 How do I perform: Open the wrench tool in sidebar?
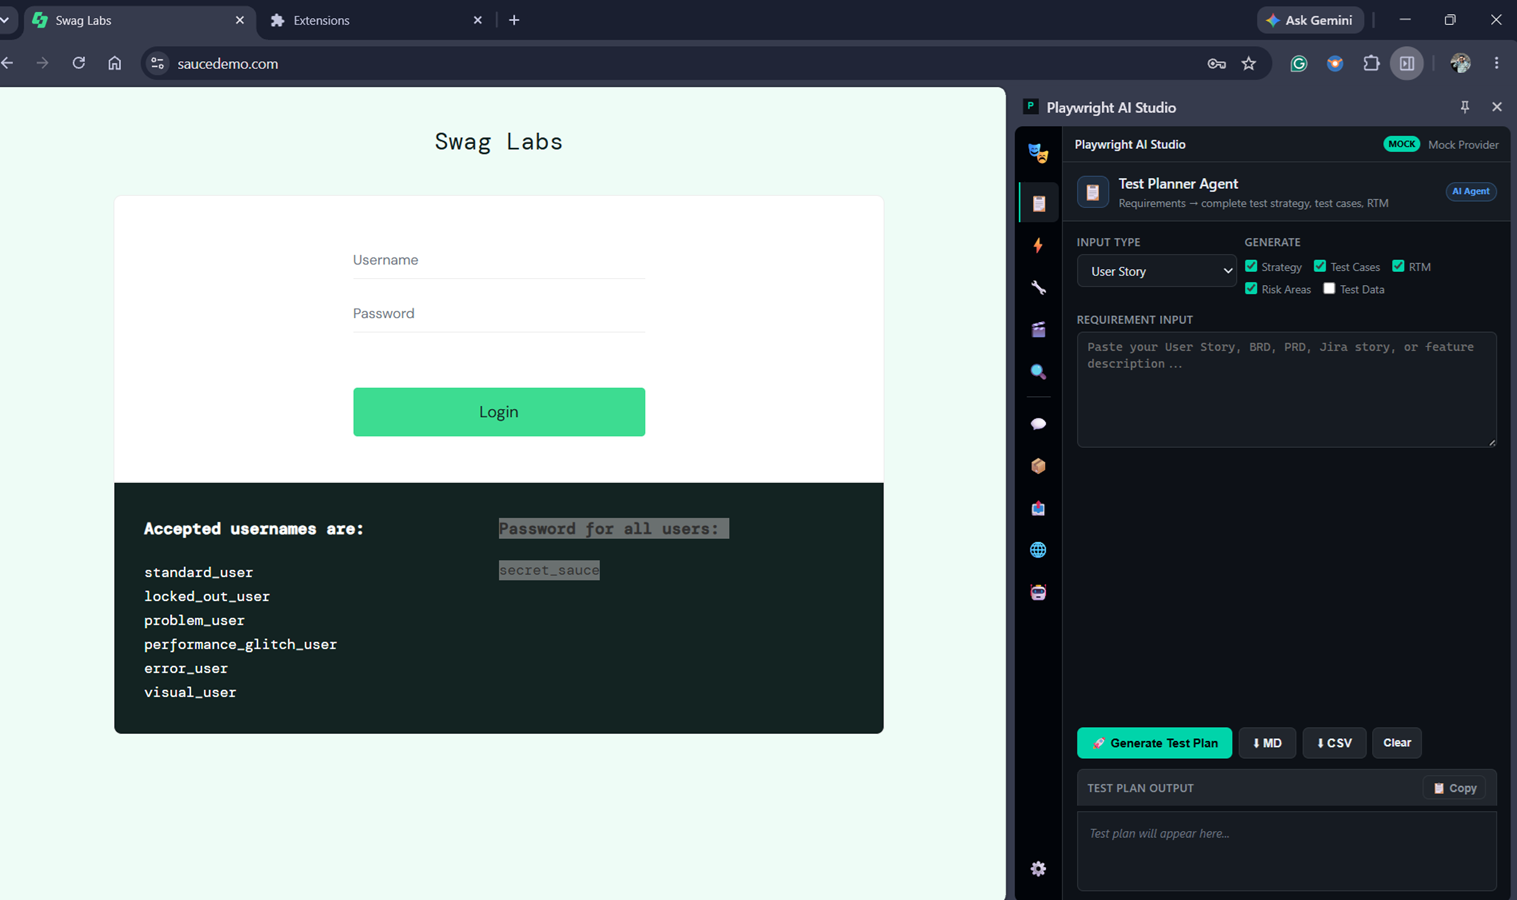[x=1039, y=288]
